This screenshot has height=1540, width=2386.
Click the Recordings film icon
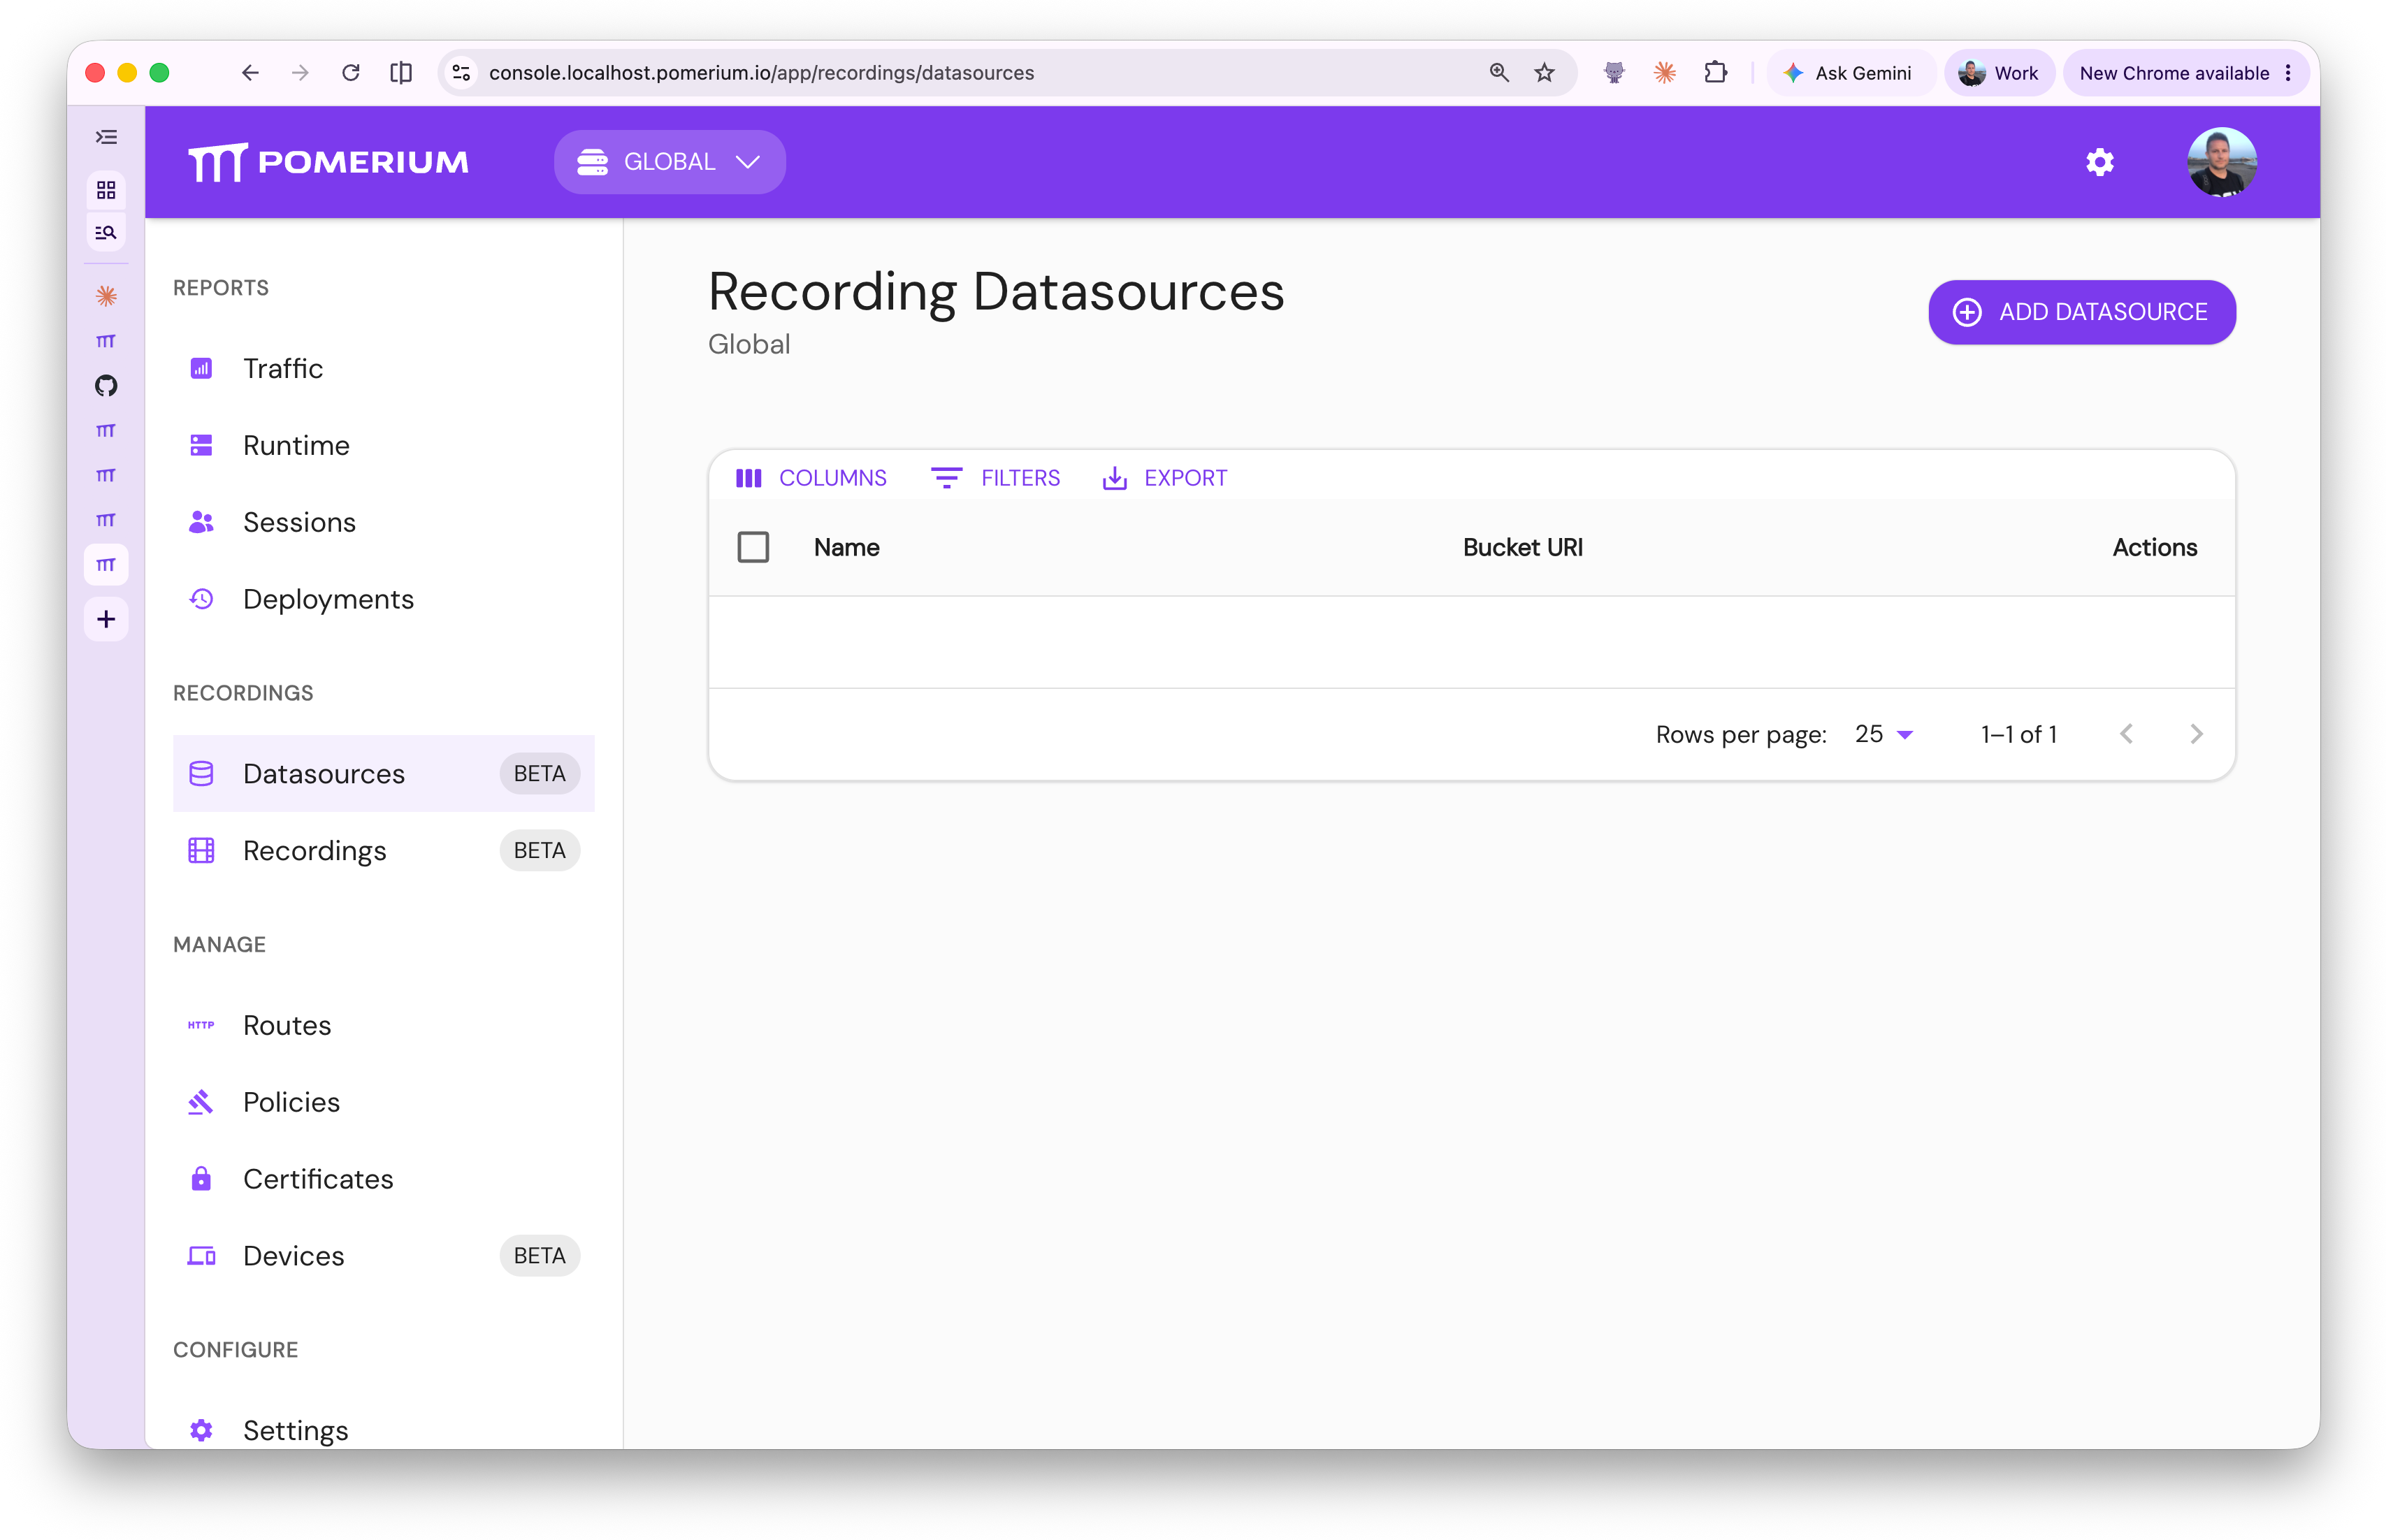[x=201, y=850]
